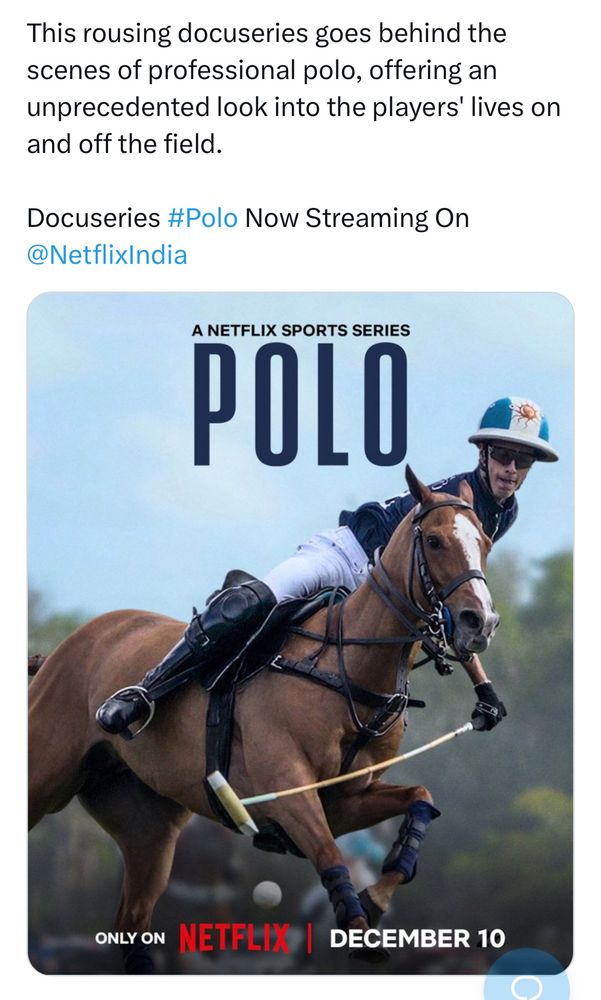
Task: Click the rider's sunglasses in poster
Action: click(510, 456)
